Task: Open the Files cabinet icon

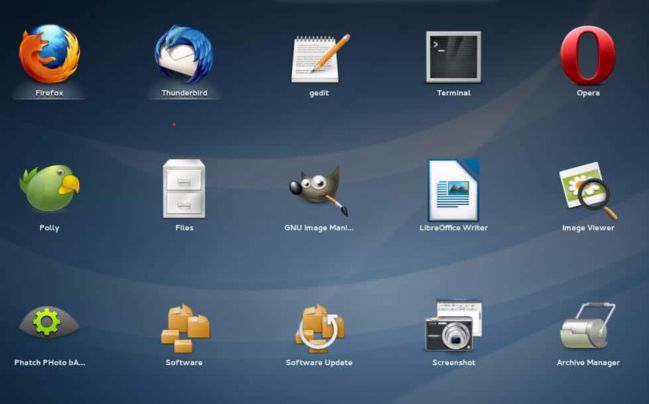Action: coord(184,189)
